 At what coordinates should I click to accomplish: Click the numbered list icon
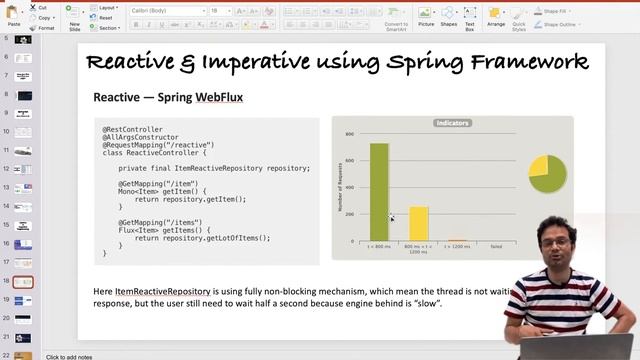306,11
